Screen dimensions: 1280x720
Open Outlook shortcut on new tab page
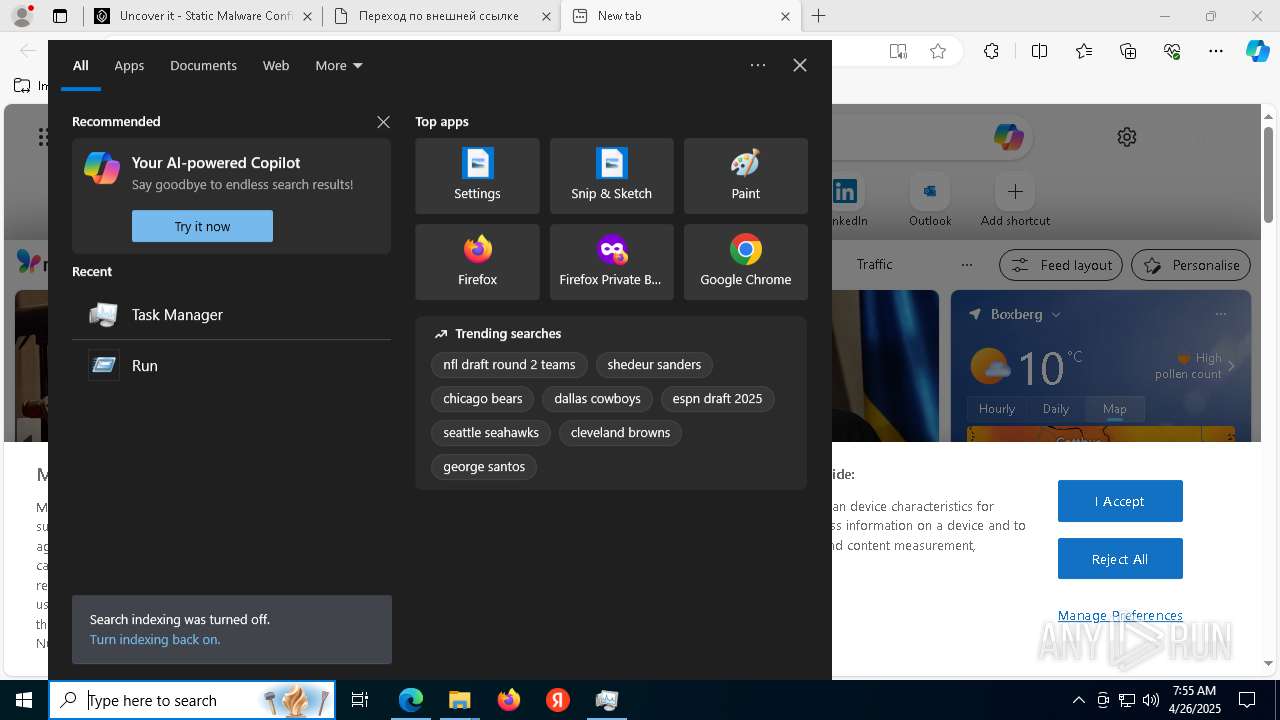[x=930, y=200]
